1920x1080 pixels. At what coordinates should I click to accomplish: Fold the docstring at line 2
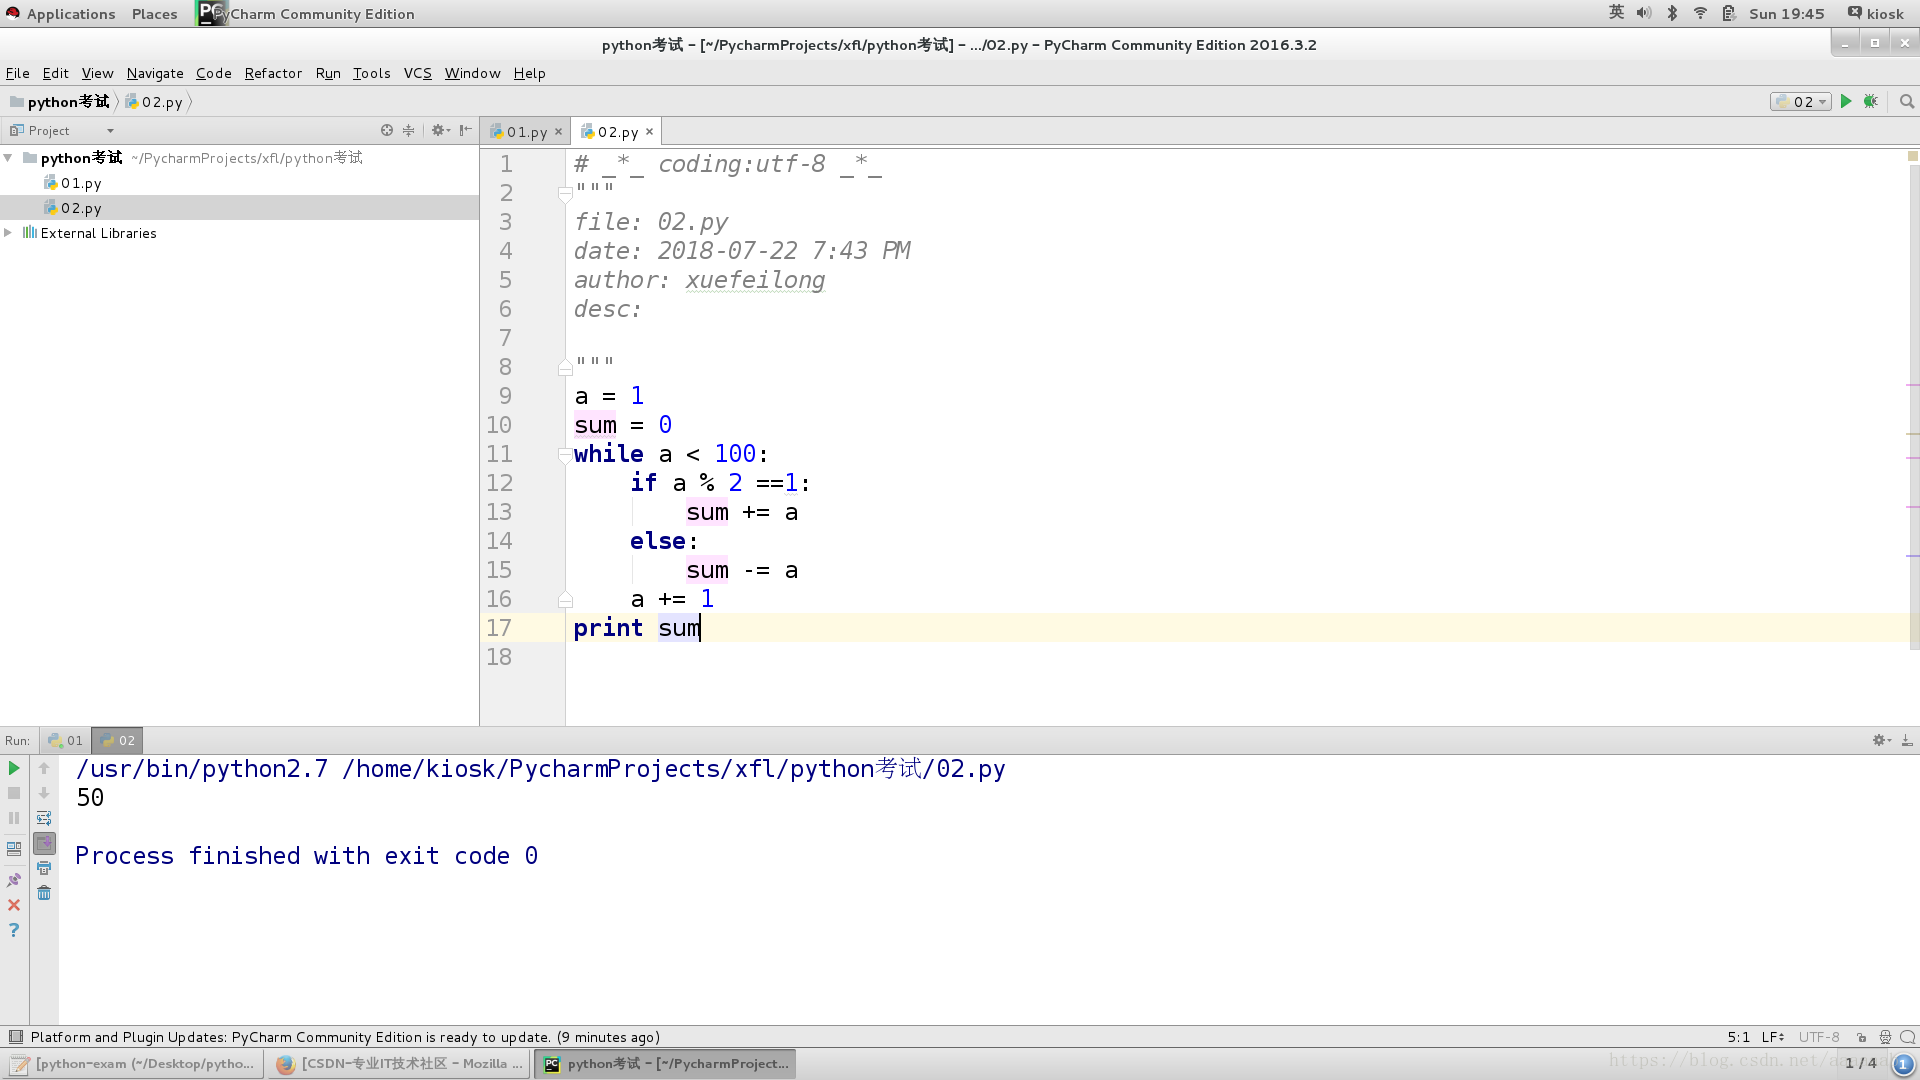(x=565, y=193)
